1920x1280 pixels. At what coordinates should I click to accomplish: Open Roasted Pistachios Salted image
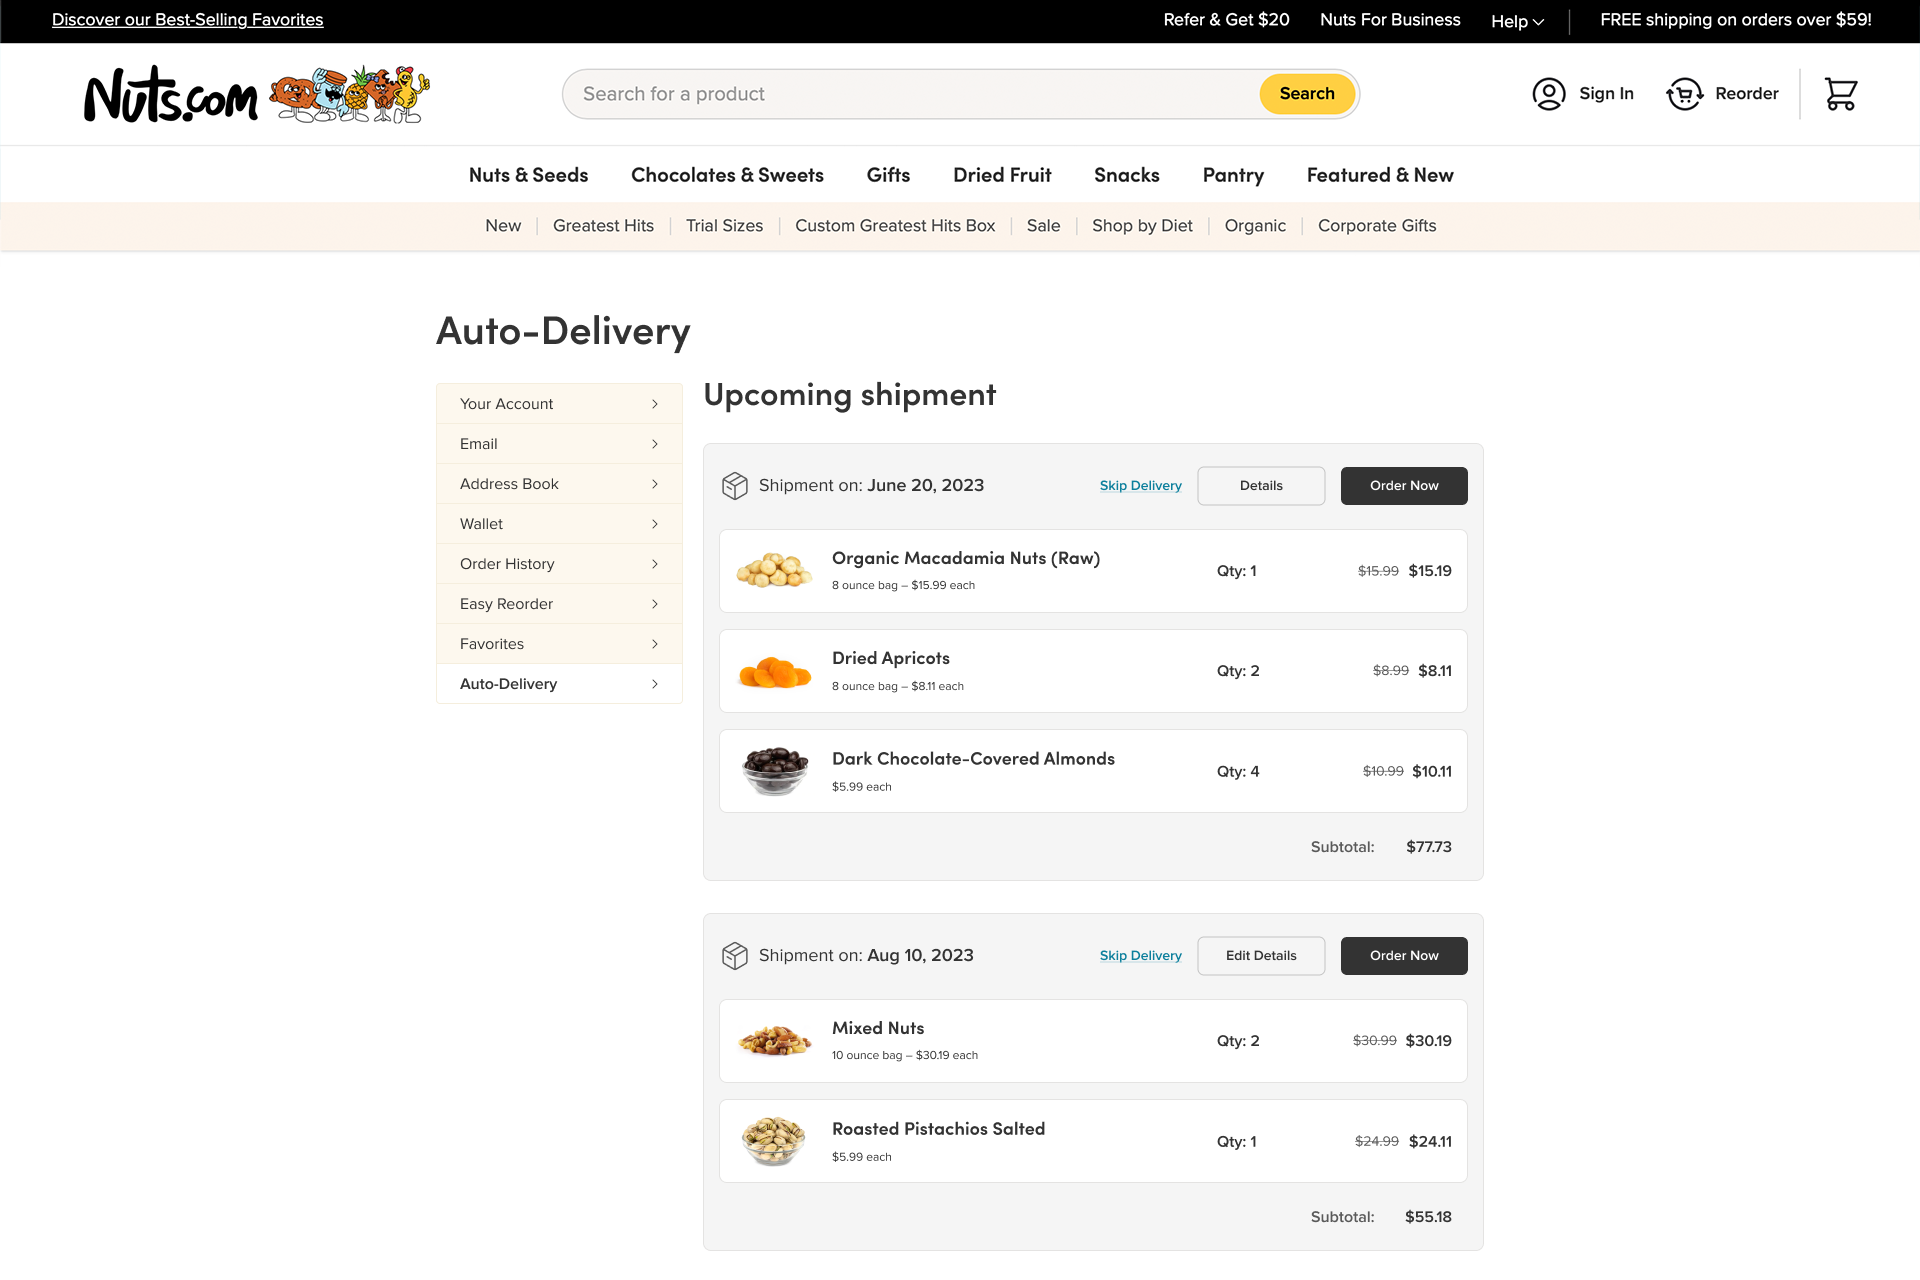coord(774,1141)
